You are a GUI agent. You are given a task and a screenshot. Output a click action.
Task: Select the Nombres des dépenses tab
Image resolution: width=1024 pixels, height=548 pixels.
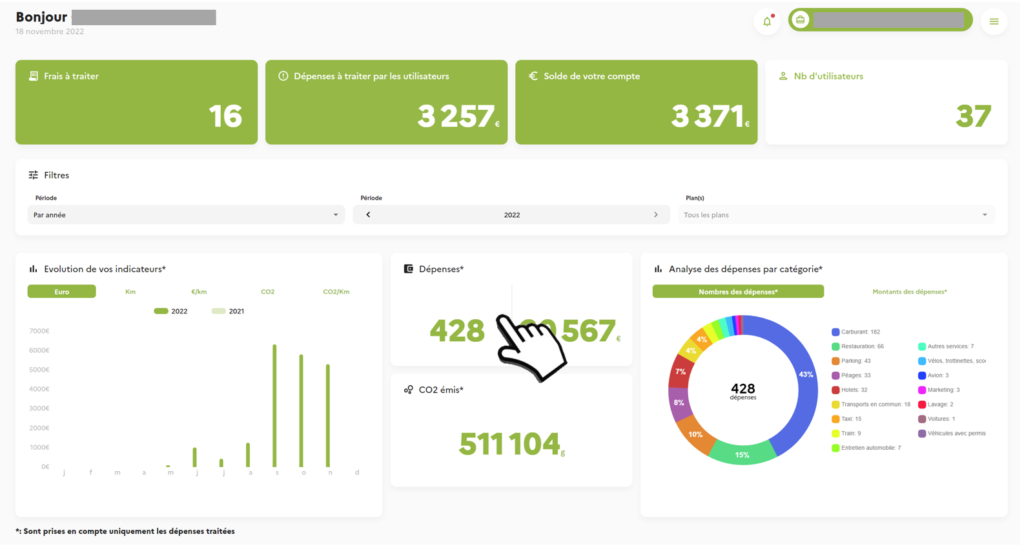[x=738, y=292]
